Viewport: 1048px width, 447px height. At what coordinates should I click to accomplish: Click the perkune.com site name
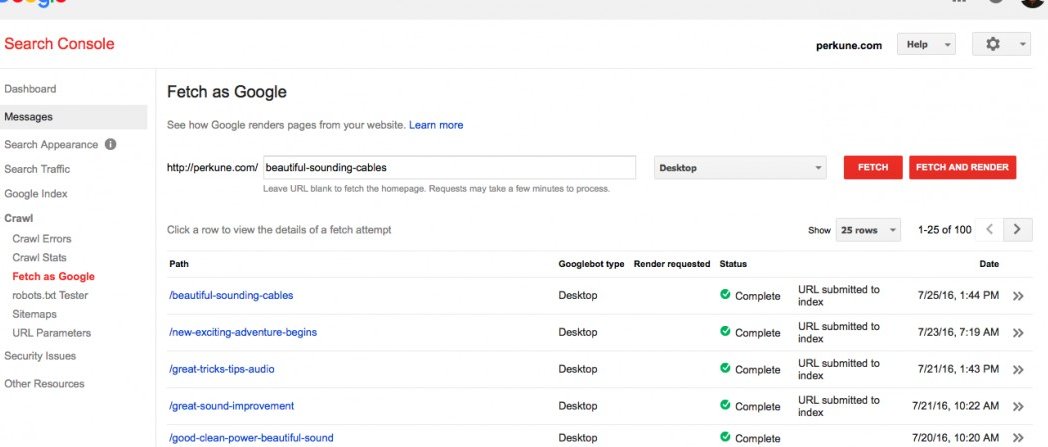point(849,45)
